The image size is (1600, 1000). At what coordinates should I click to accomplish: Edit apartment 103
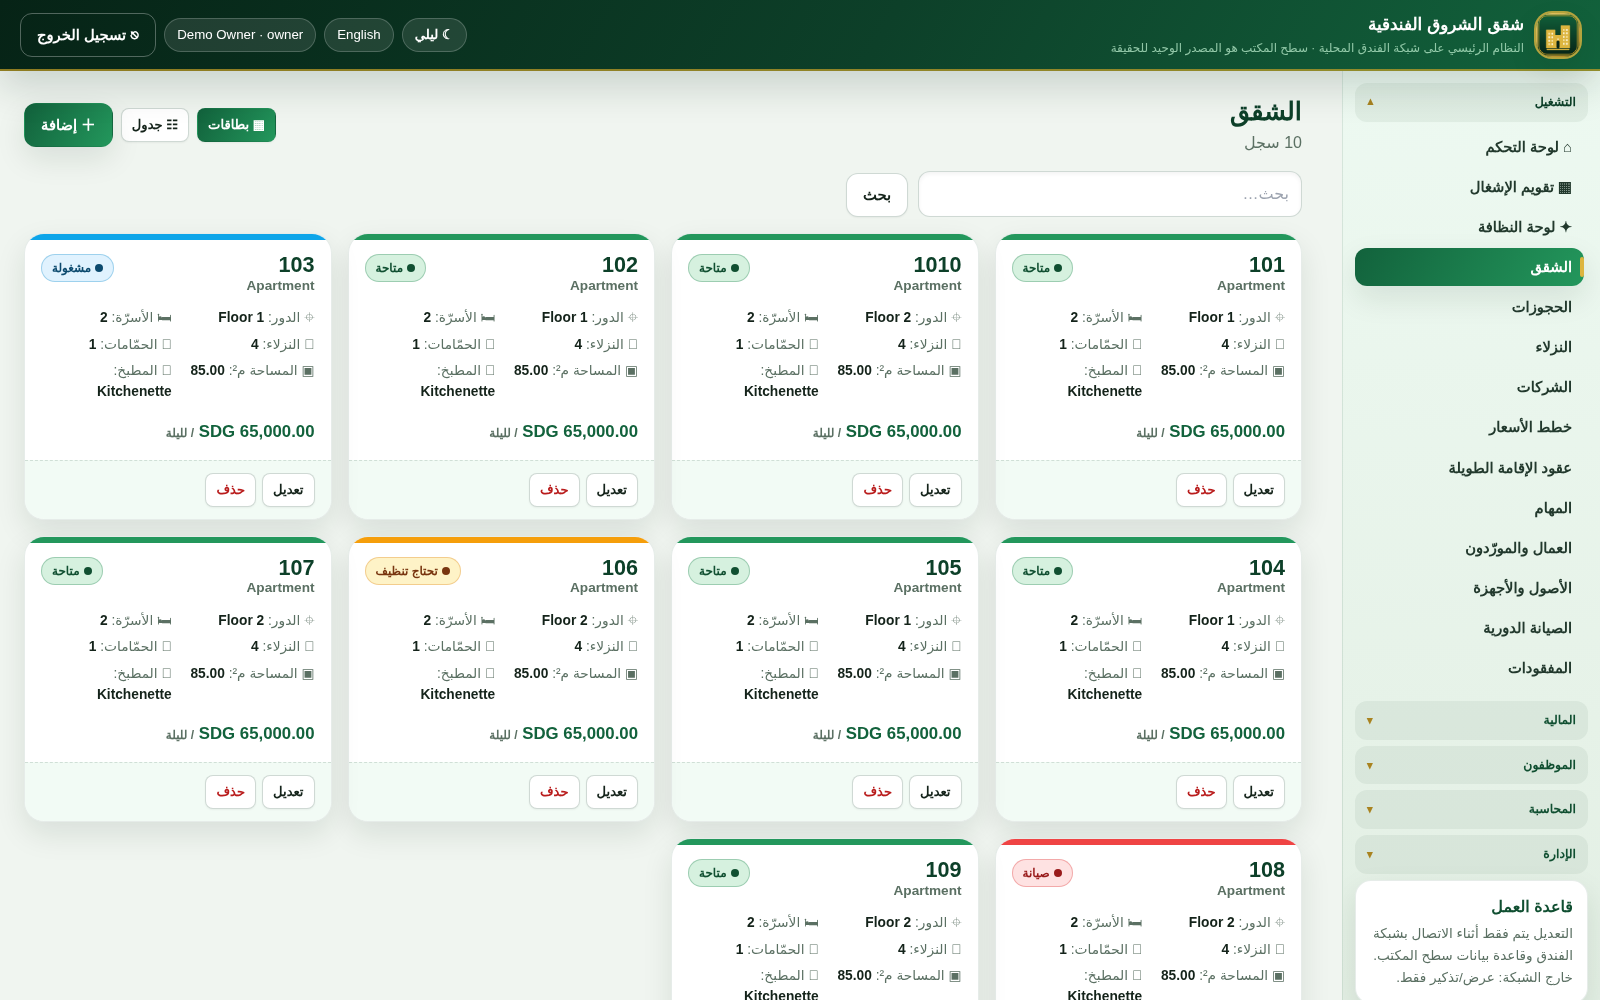(x=288, y=490)
